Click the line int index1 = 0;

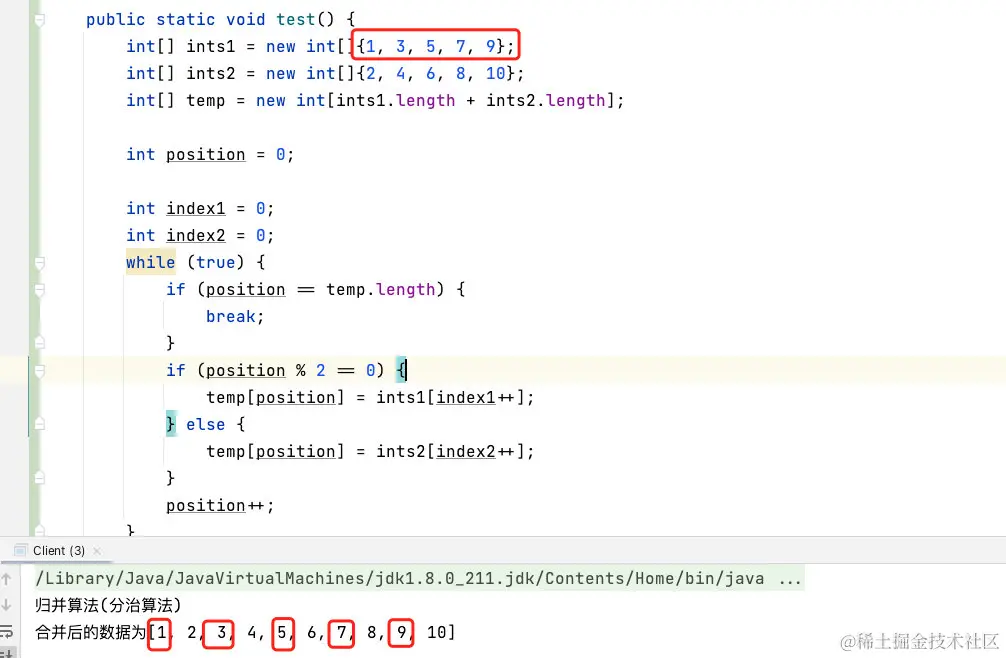(200, 208)
